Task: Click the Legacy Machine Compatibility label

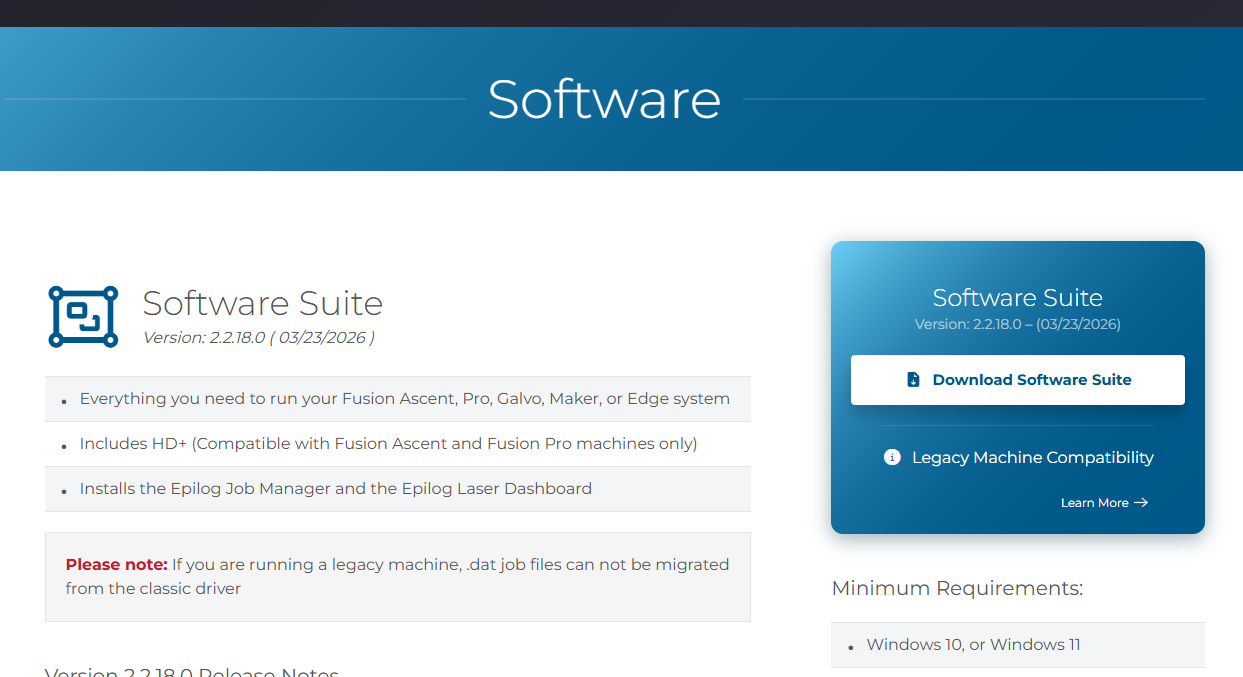Action: pyautogui.click(x=1033, y=457)
